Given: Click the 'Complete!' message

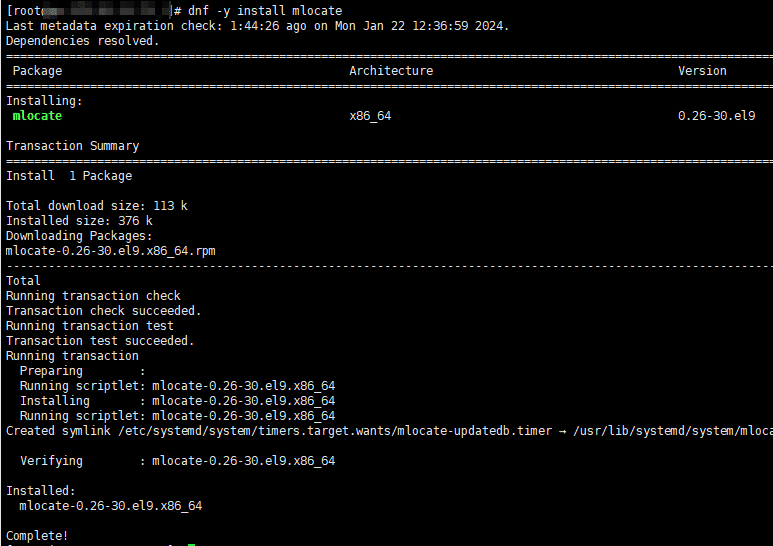Looking at the screenshot, I should pos(37,536).
